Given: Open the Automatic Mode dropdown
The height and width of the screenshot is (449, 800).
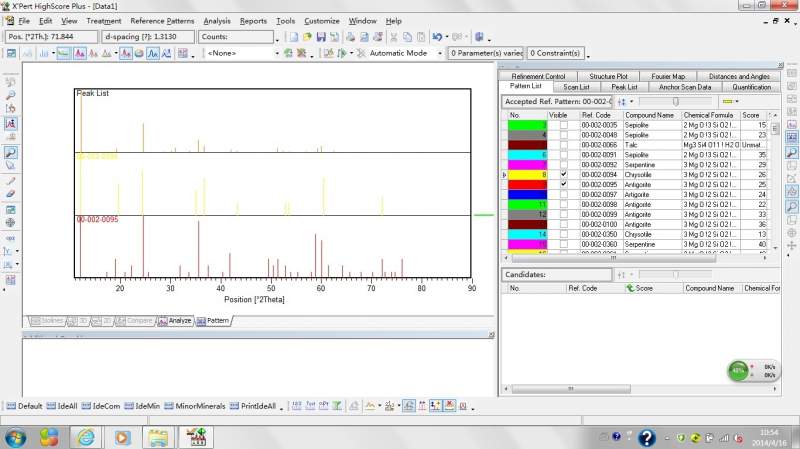Looking at the screenshot, I should (x=439, y=53).
